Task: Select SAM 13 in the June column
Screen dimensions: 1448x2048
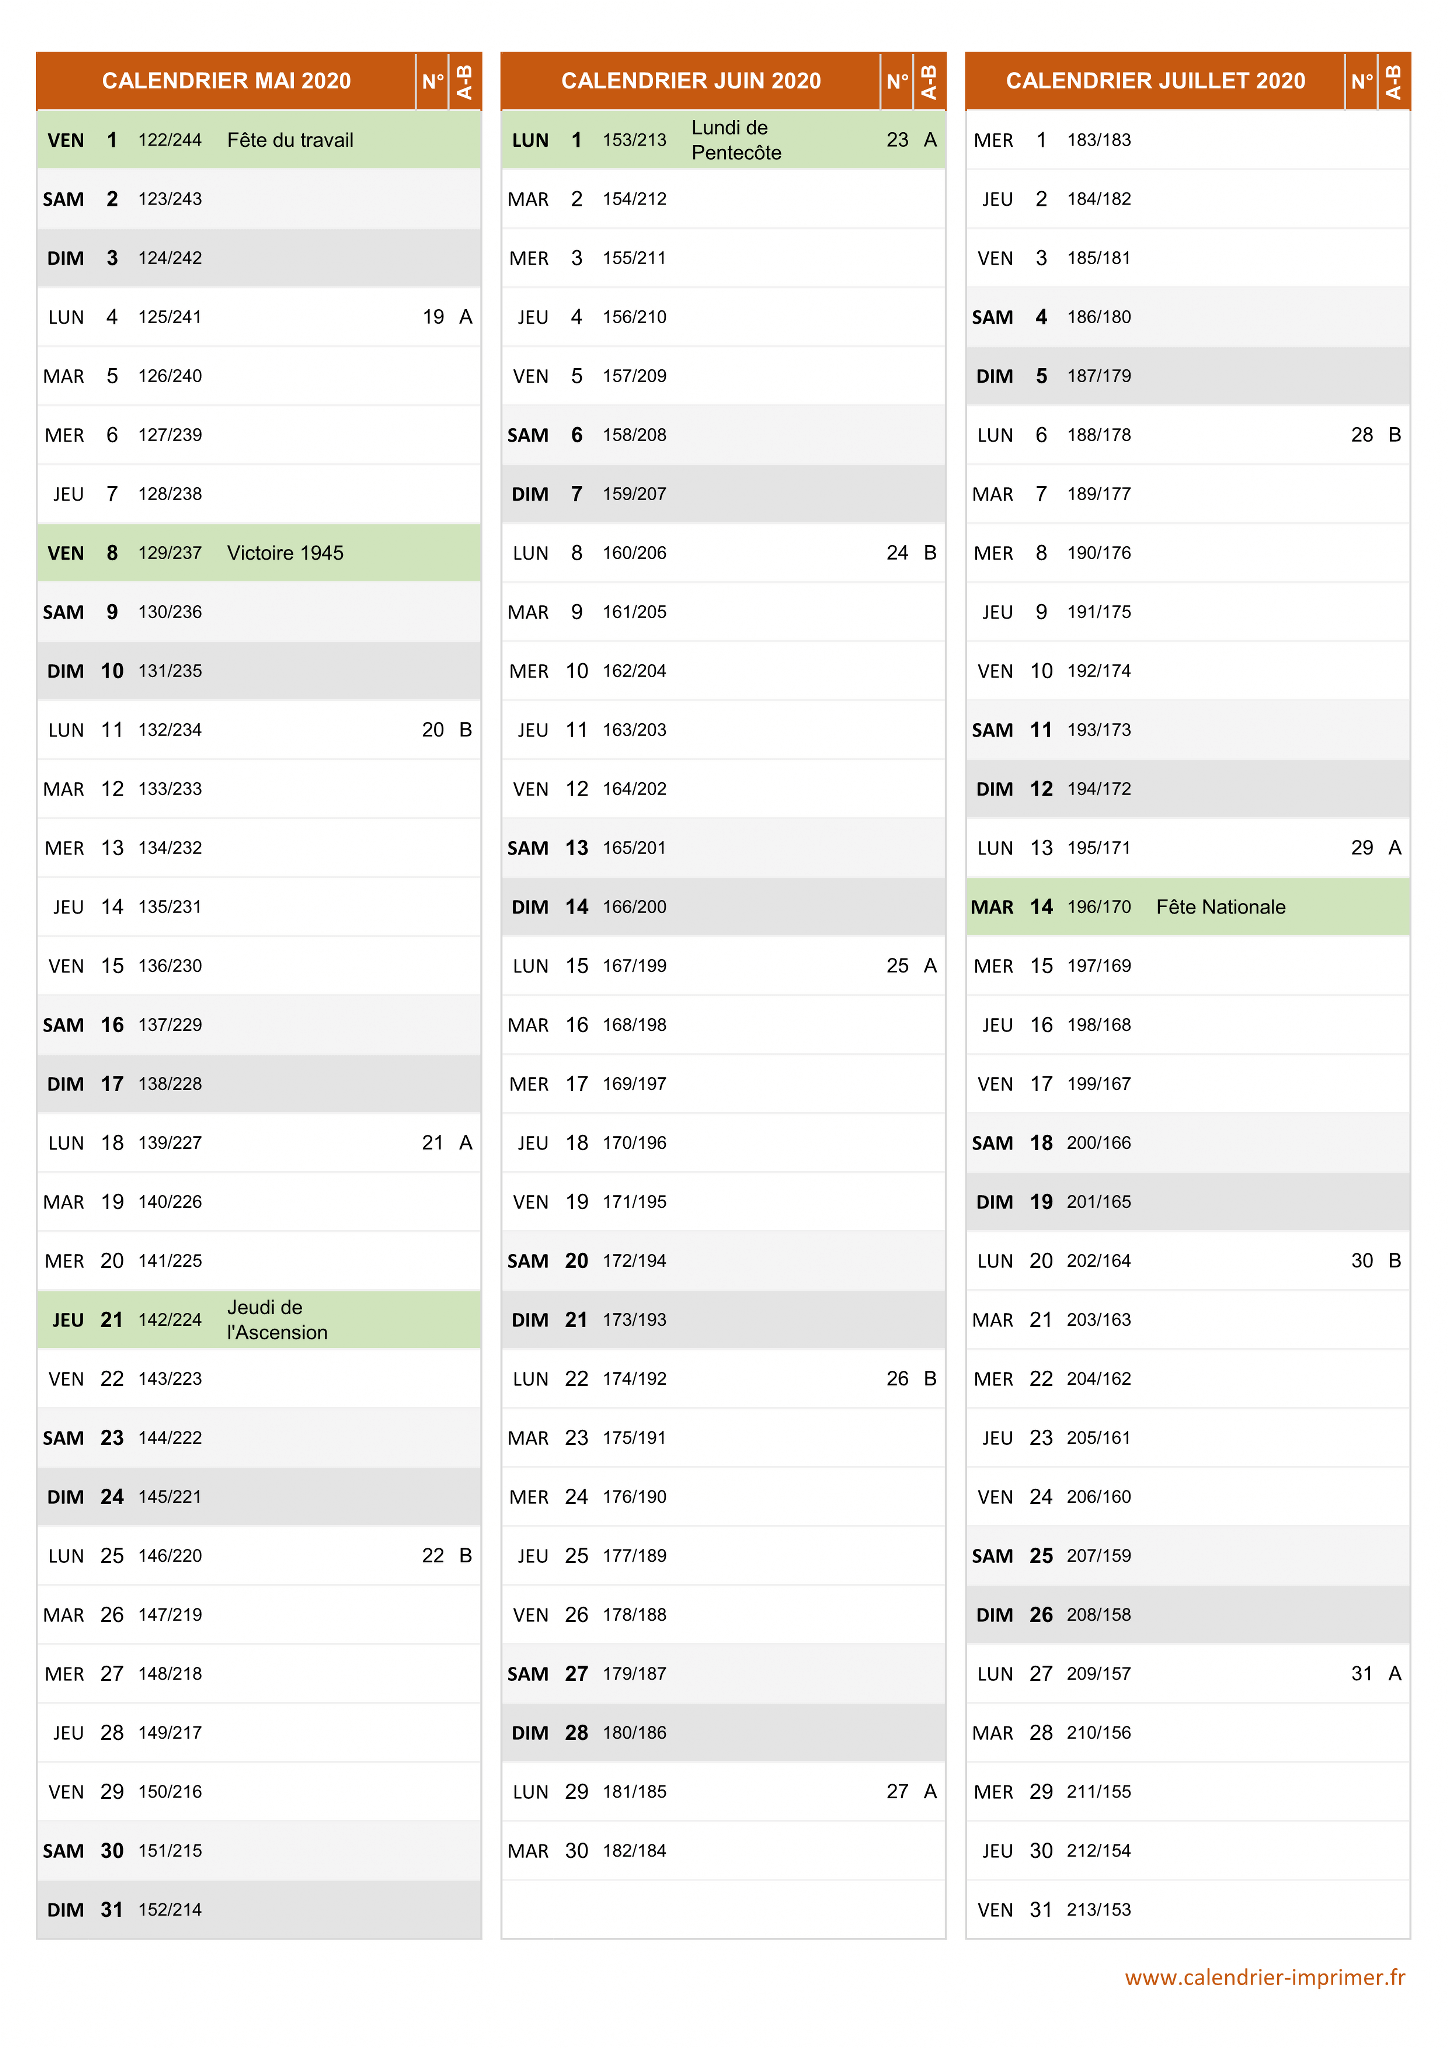Action: click(724, 848)
